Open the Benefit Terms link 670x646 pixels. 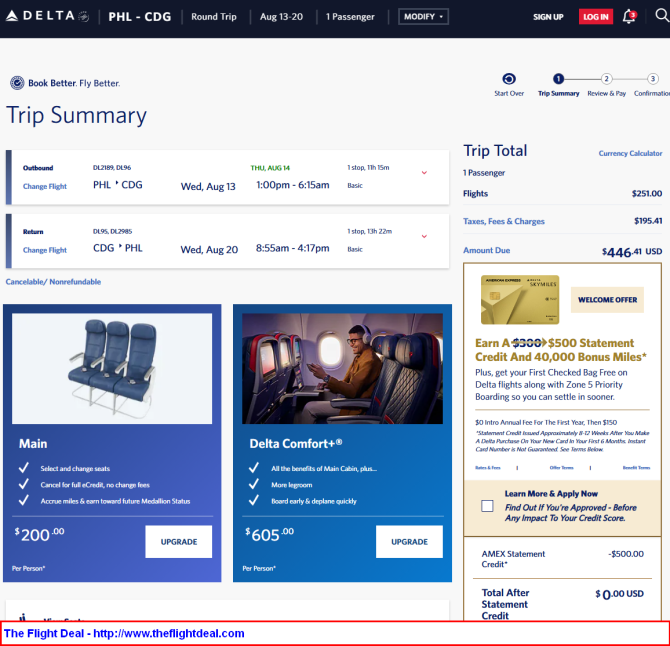point(636,468)
